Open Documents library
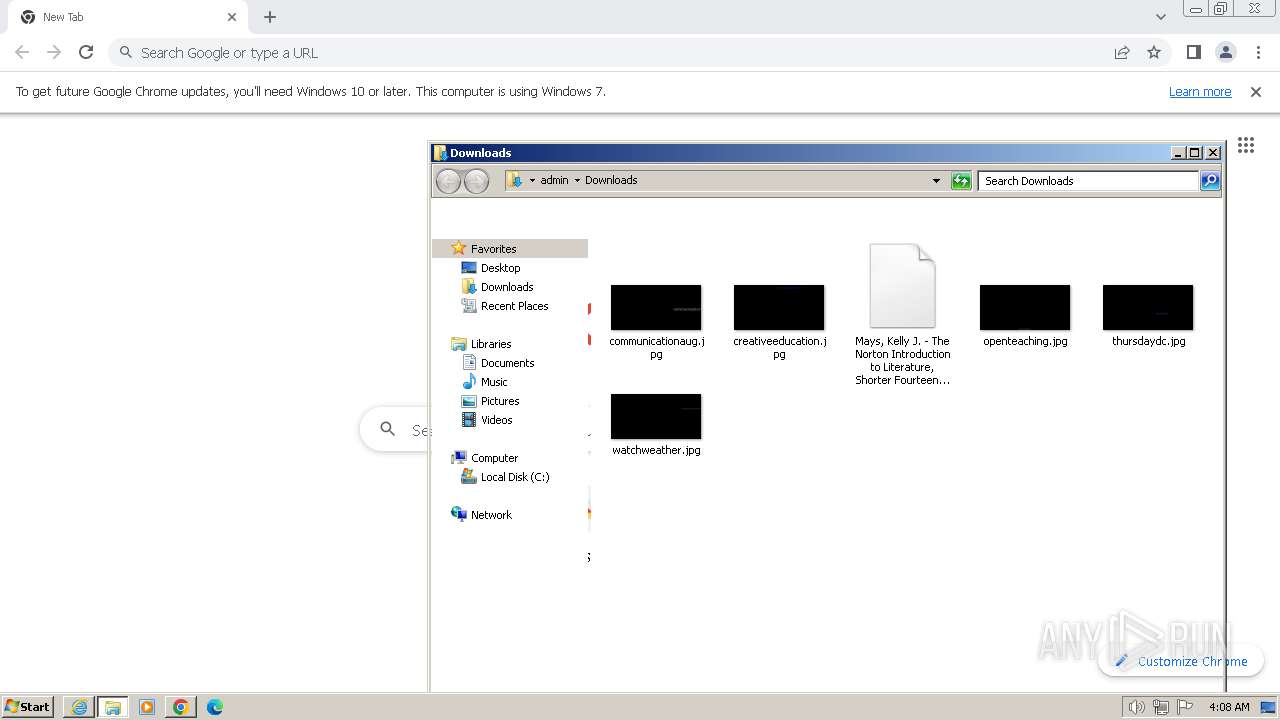The height and width of the screenshot is (720, 1280). pos(507,363)
